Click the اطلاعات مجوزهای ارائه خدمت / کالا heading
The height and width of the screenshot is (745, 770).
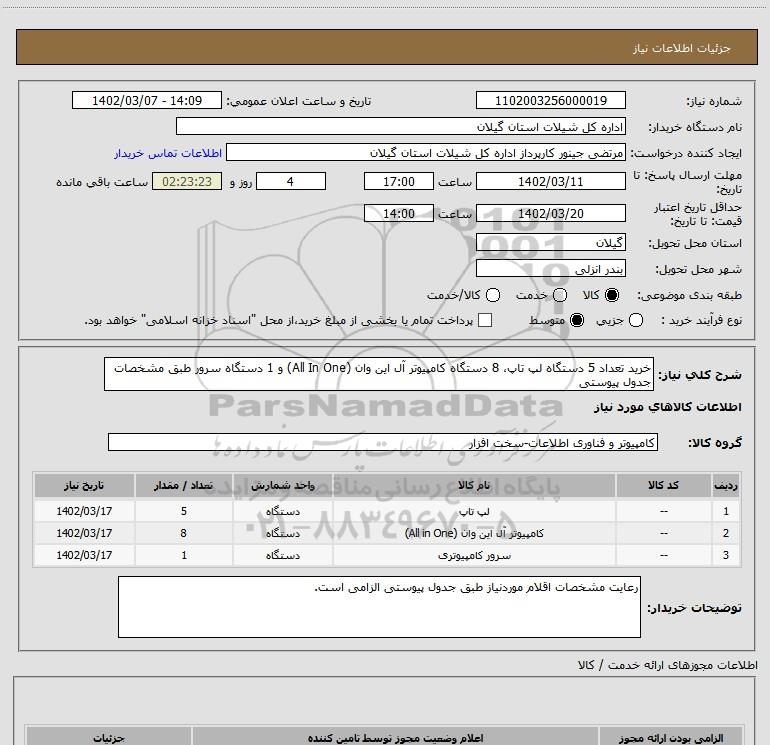click(x=667, y=665)
